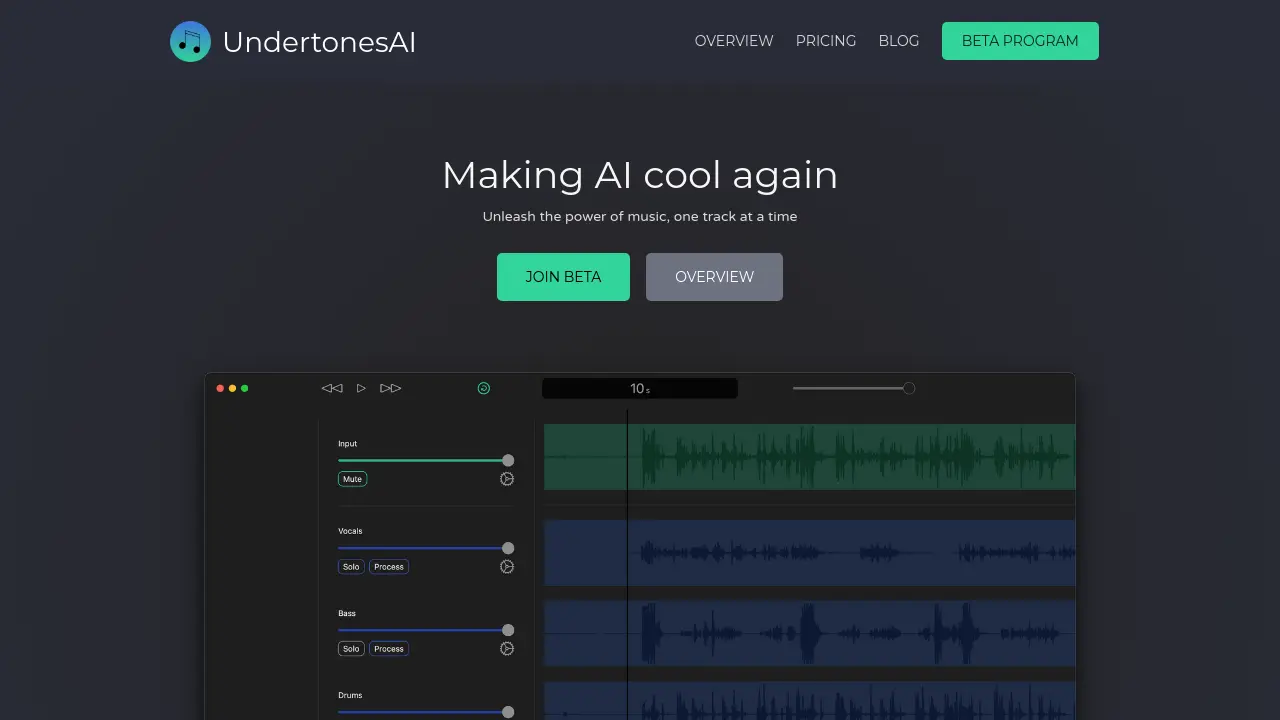
Task: Click the gray OVERVIEW hero button
Action: 714,277
